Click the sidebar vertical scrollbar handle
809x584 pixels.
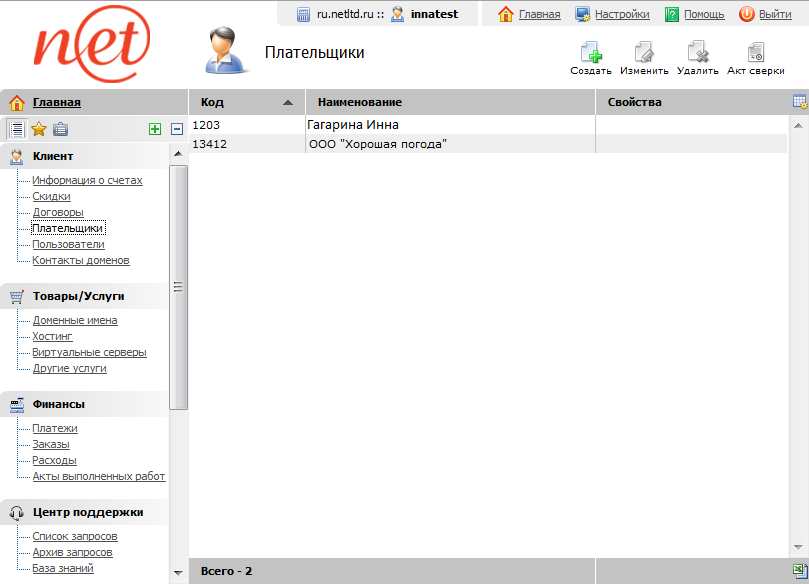coord(178,287)
